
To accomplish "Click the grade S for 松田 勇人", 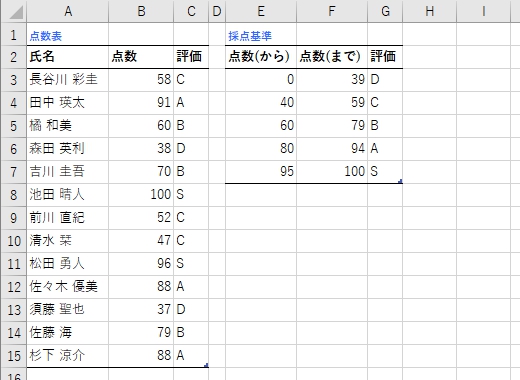I will (x=191, y=264).
